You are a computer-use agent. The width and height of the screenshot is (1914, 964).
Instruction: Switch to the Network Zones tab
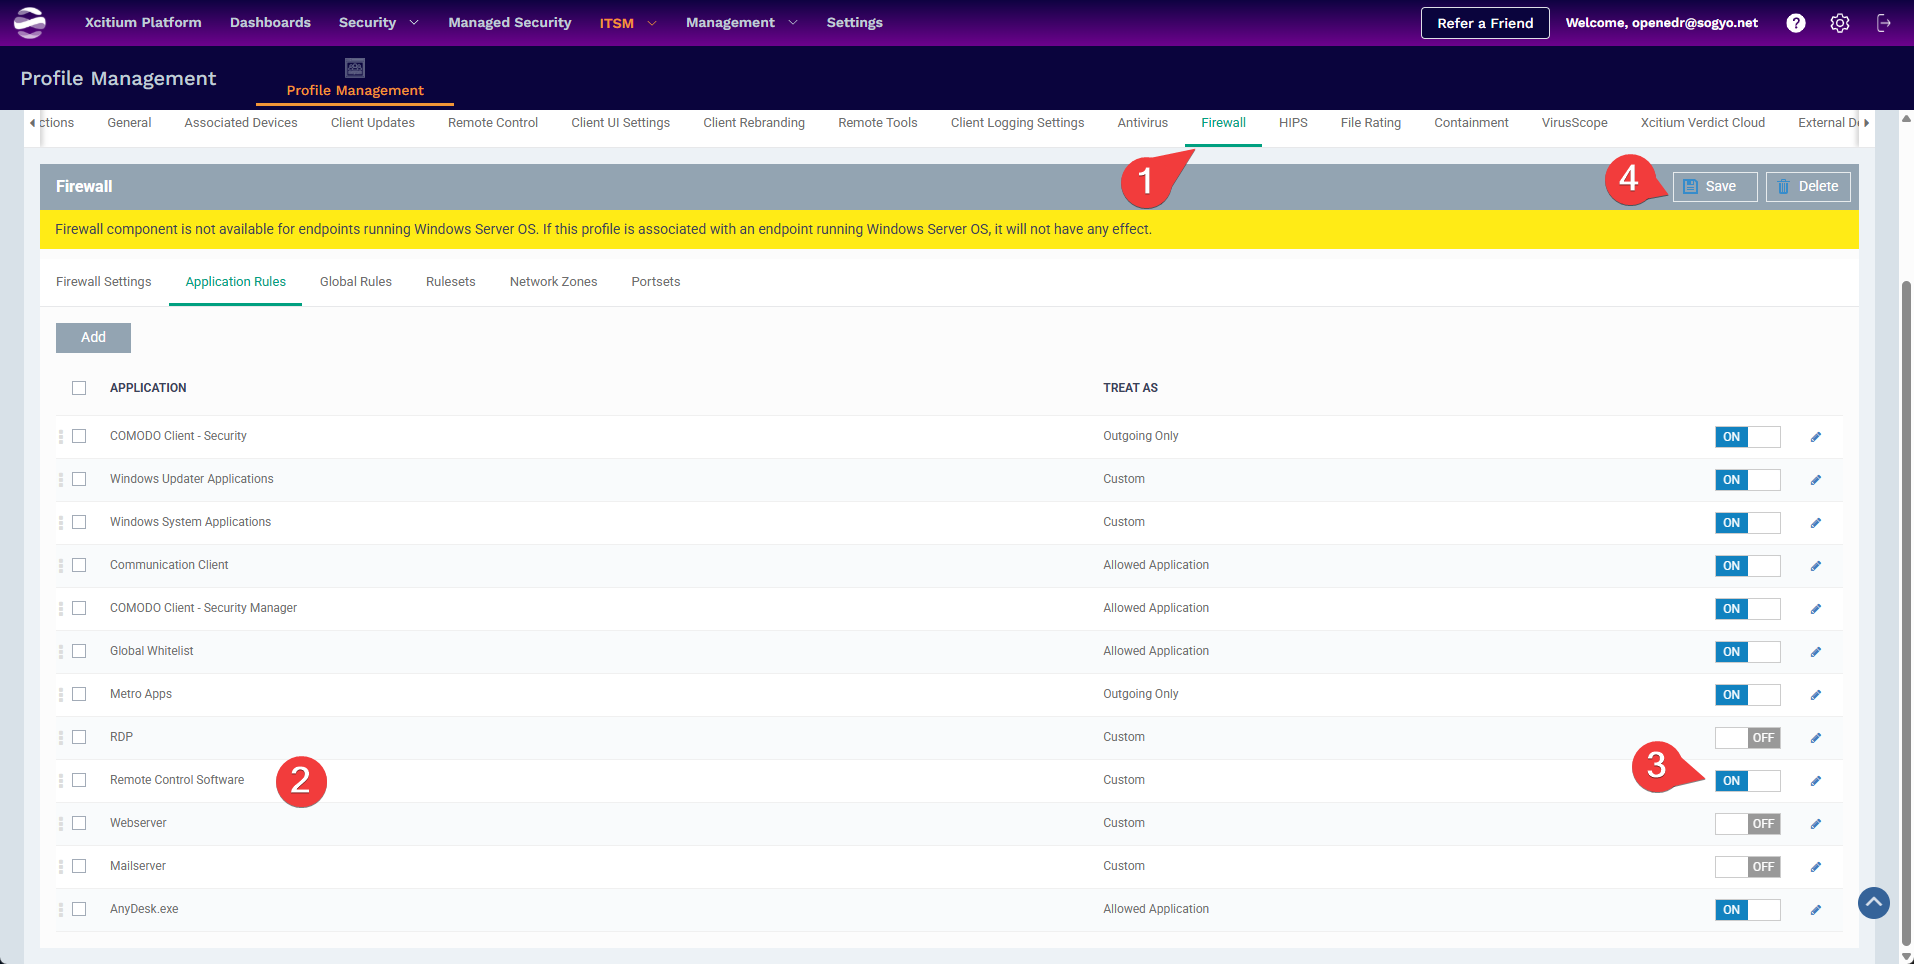[x=554, y=282]
